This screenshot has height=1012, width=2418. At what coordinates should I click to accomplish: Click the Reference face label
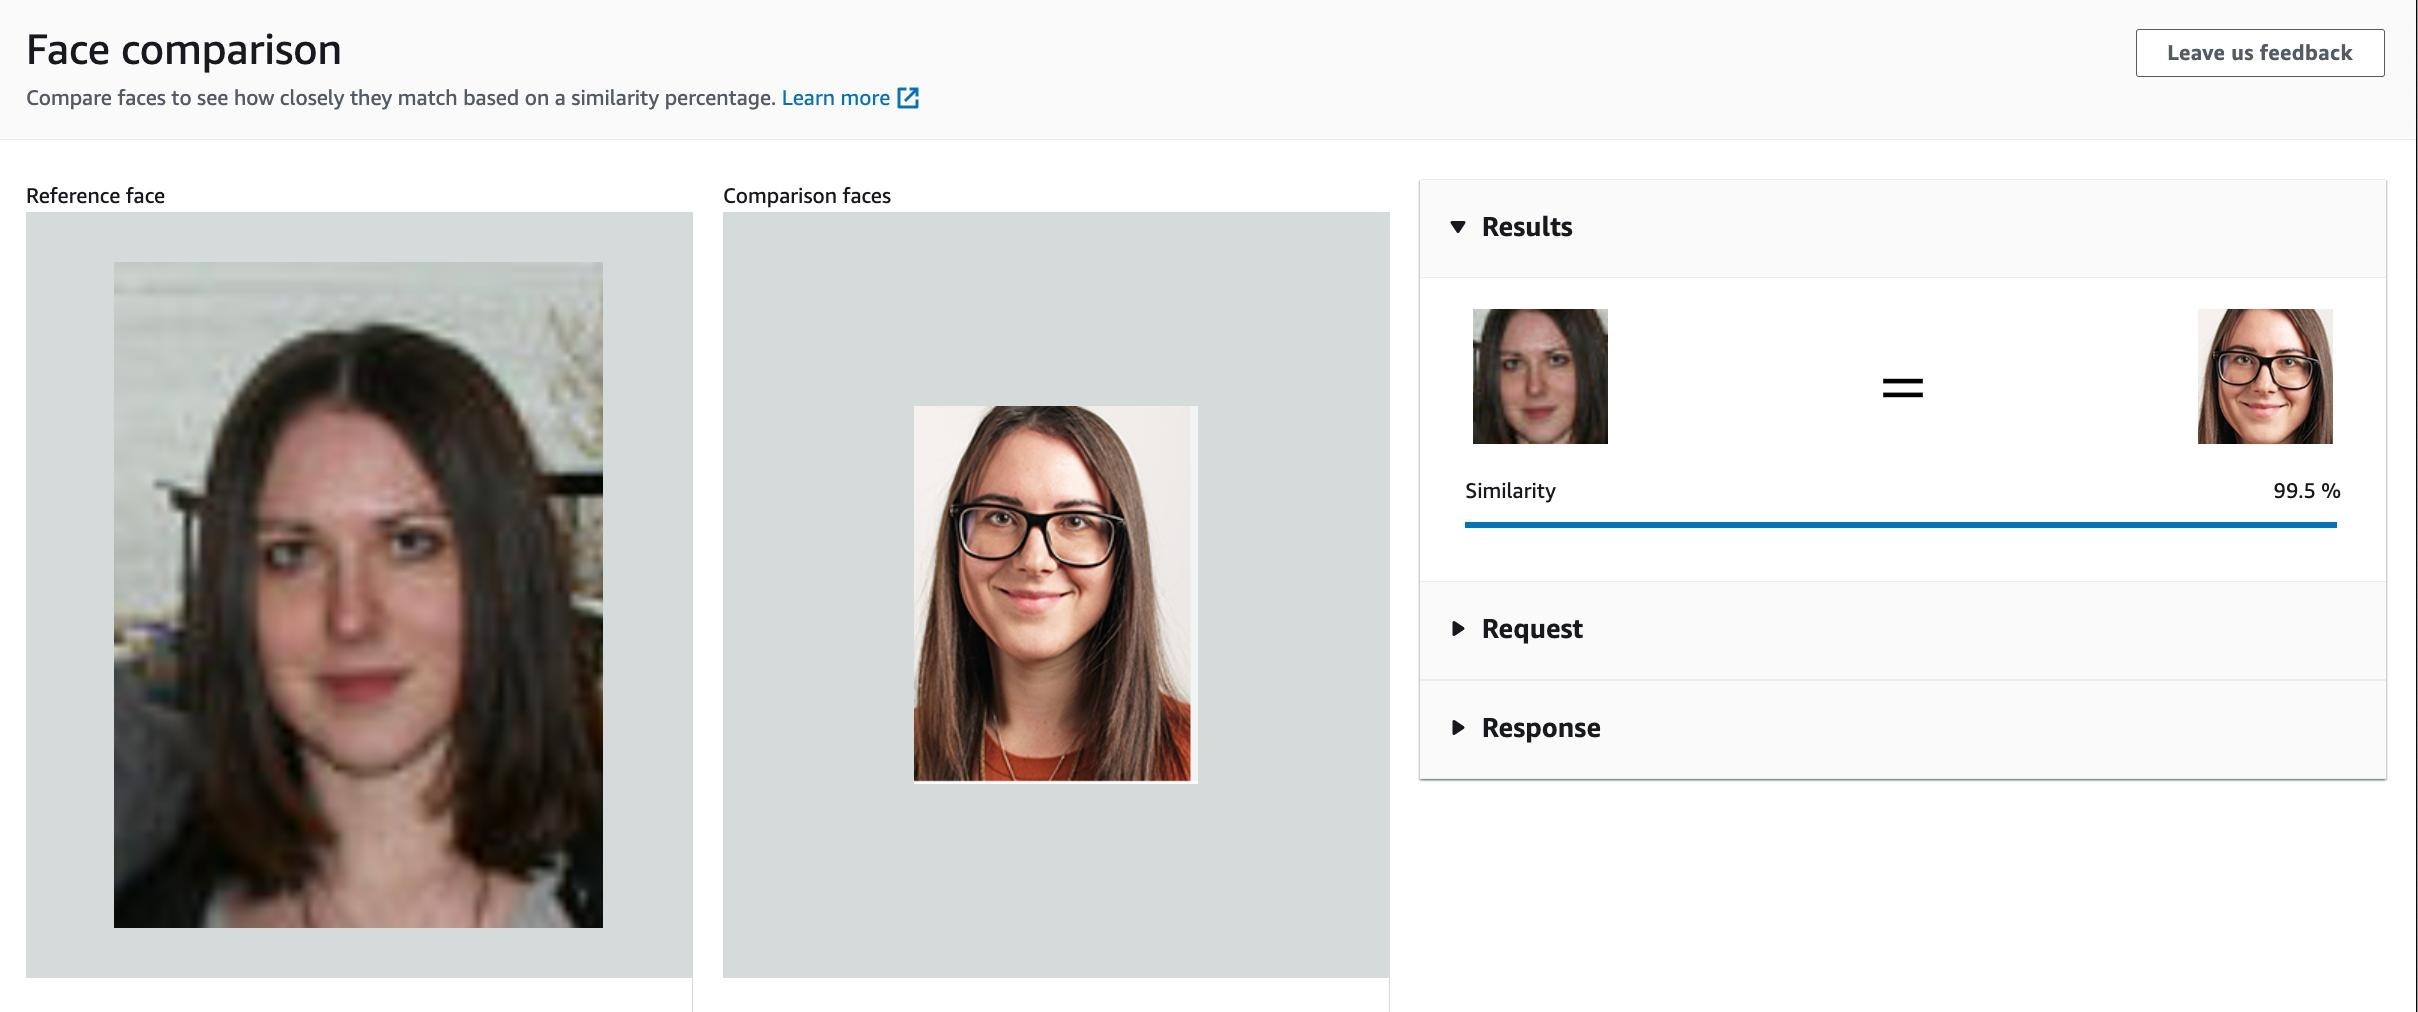[x=95, y=196]
